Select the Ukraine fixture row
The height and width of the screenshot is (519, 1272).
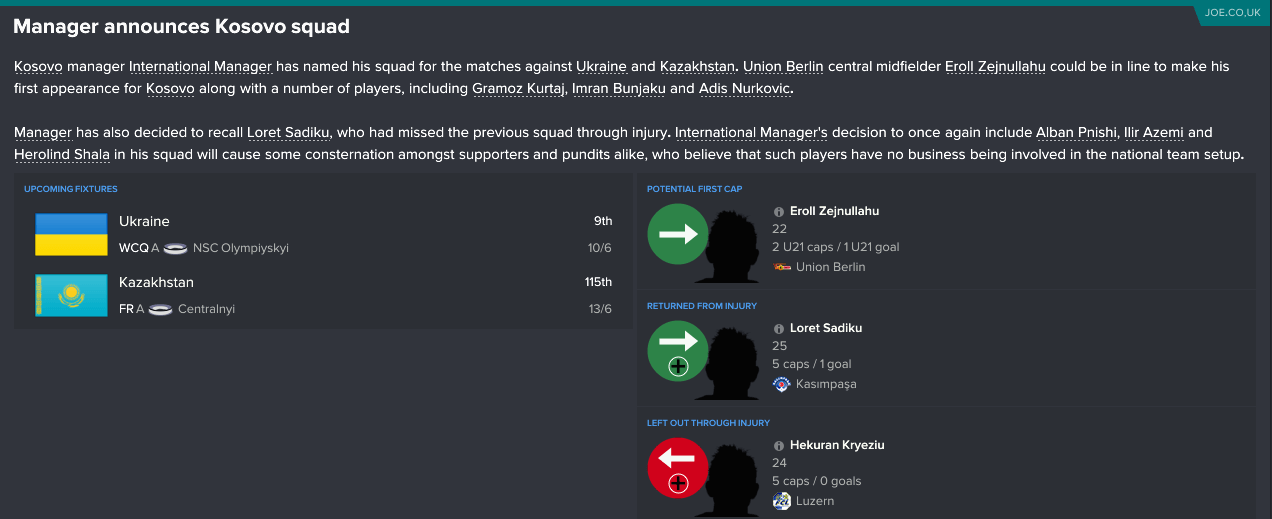pyautogui.click(x=324, y=234)
